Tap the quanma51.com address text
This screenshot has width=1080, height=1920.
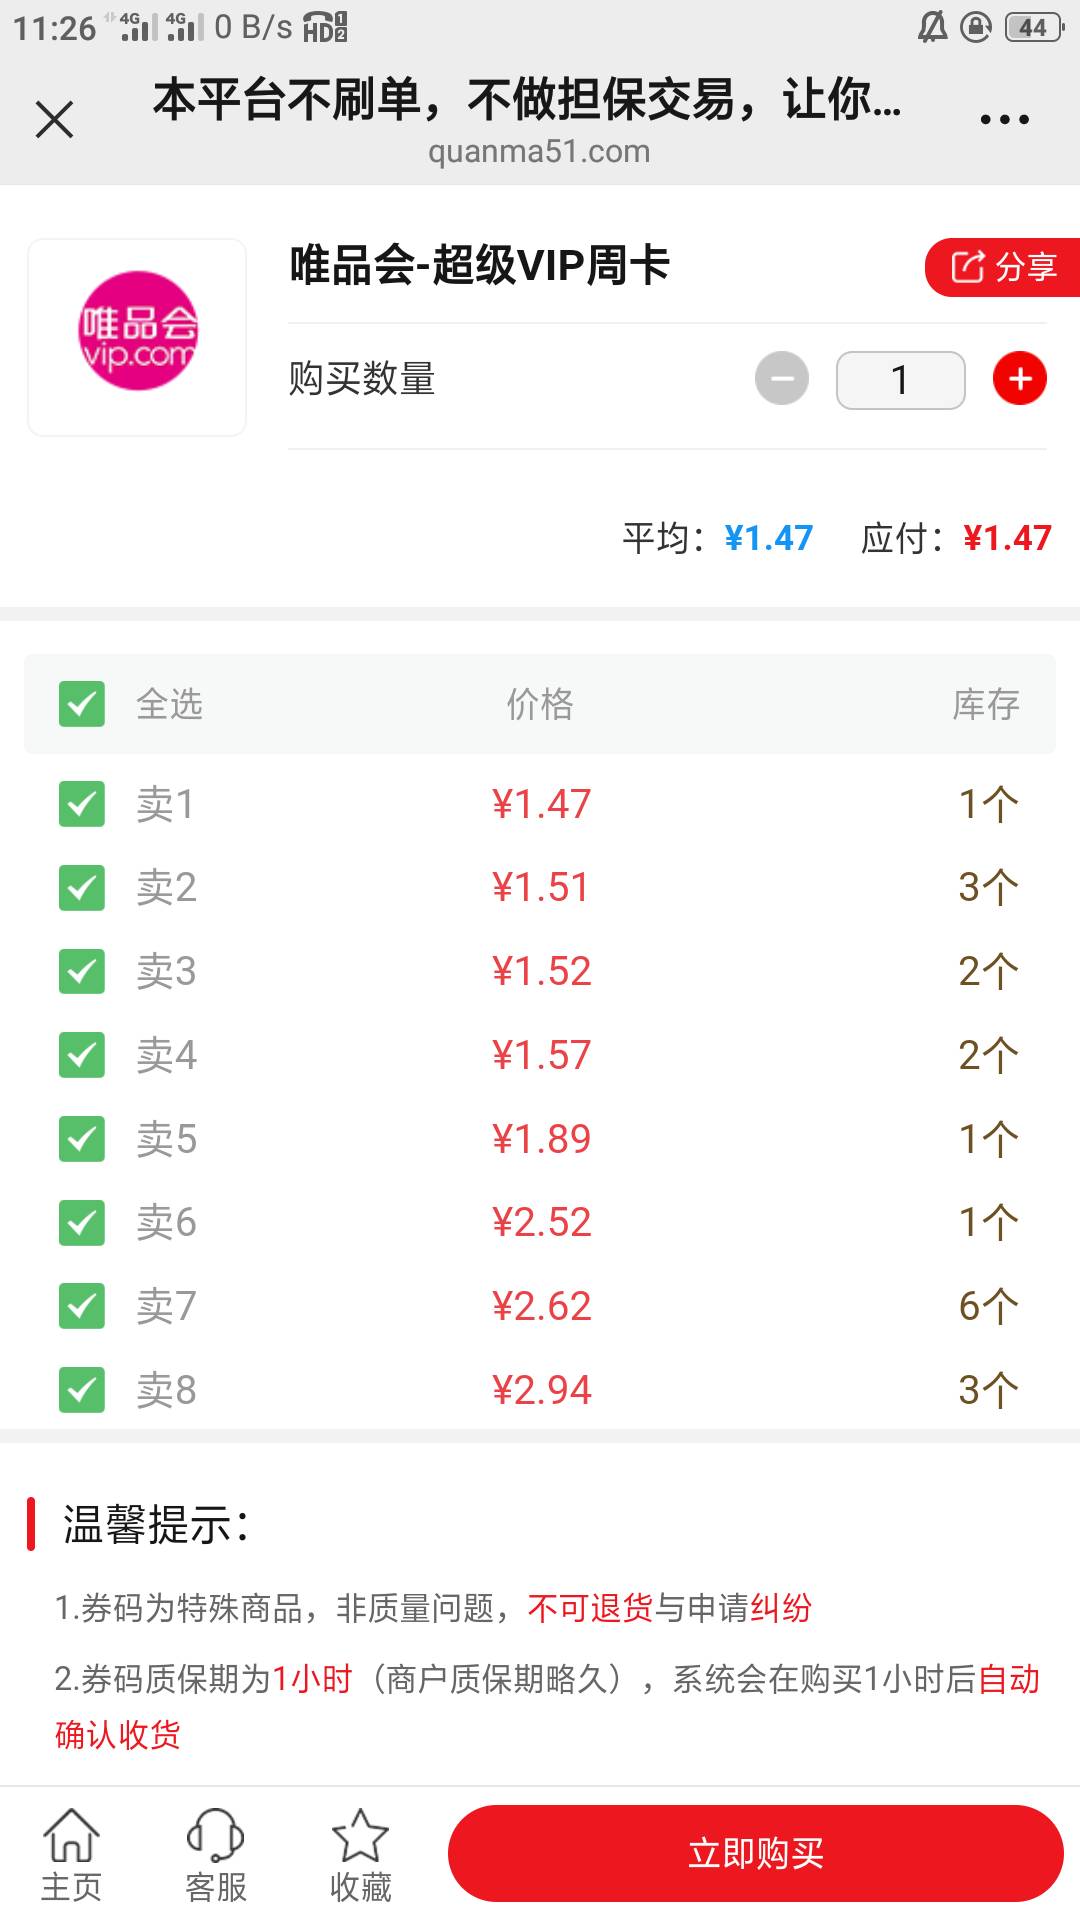coord(539,152)
